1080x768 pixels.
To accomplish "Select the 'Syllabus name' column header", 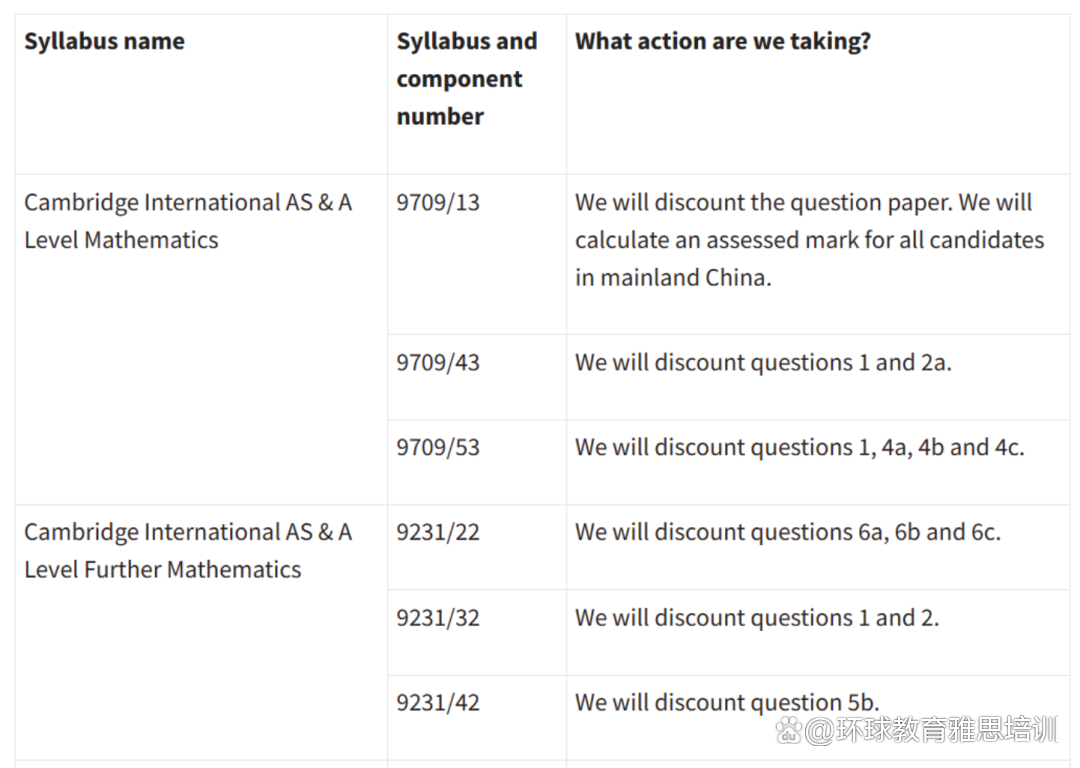I will tap(105, 41).
